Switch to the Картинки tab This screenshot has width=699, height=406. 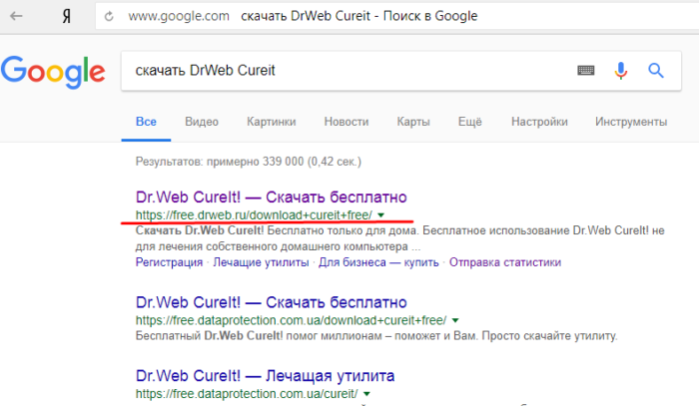point(271,122)
